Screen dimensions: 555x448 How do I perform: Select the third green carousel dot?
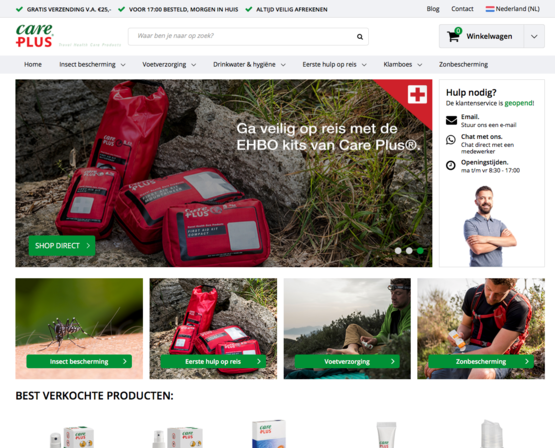420,251
